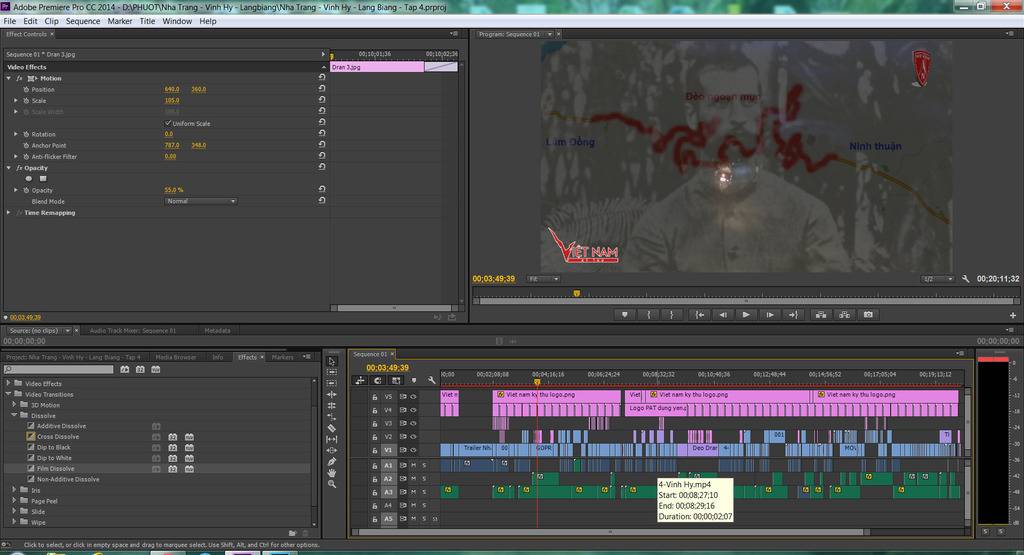Switch to the Markers tab
Screen dimensions: 1024x555
282,357
